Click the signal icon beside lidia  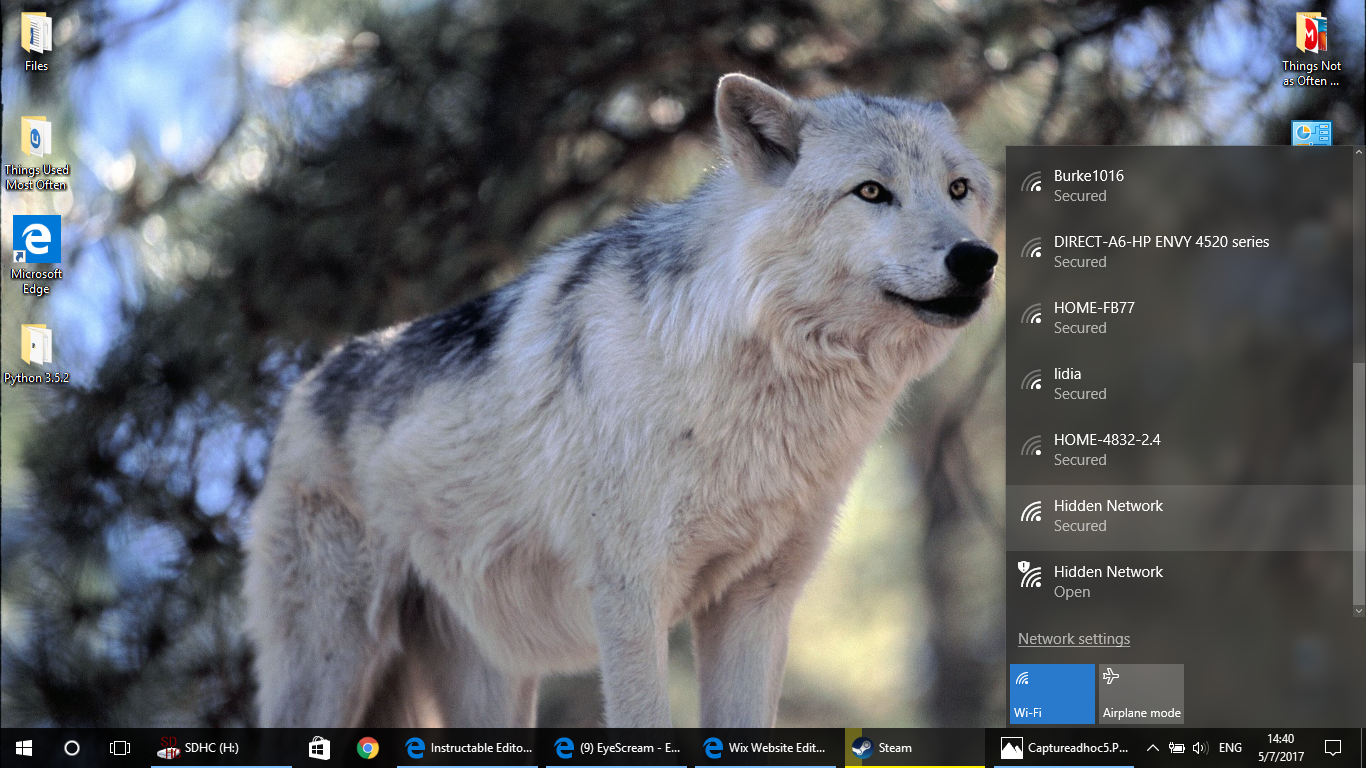1031,379
